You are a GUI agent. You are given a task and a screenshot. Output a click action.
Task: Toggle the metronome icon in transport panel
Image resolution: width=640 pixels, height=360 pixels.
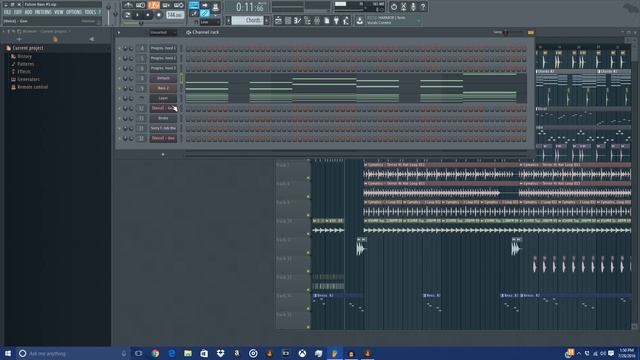tap(129, 5)
